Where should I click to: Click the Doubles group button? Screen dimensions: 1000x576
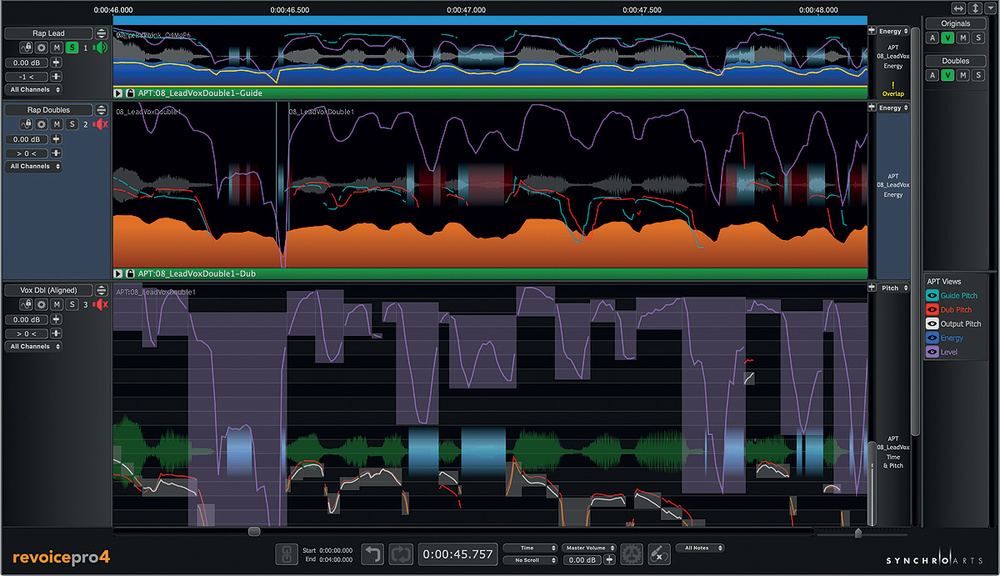(x=956, y=61)
